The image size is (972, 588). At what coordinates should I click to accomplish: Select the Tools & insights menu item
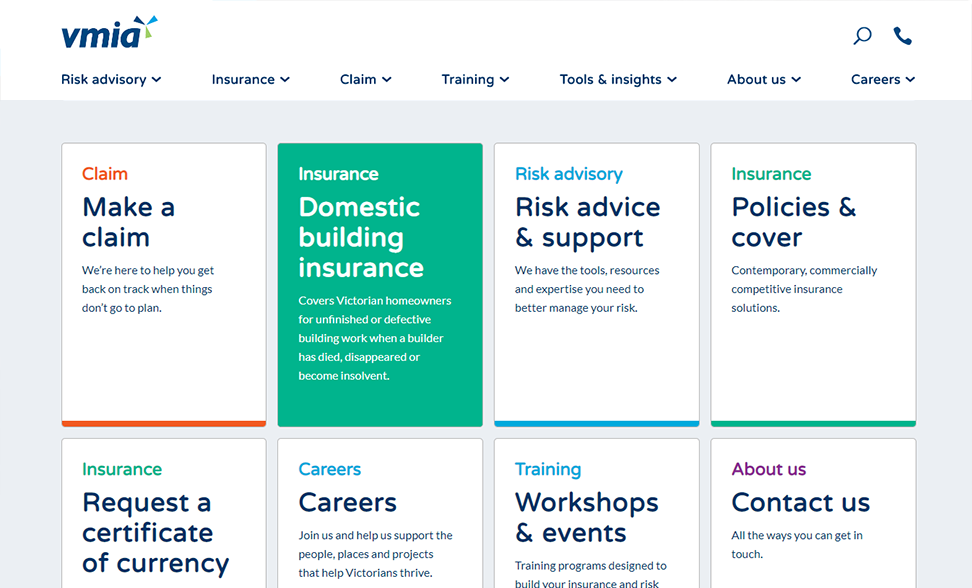point(618,79)
